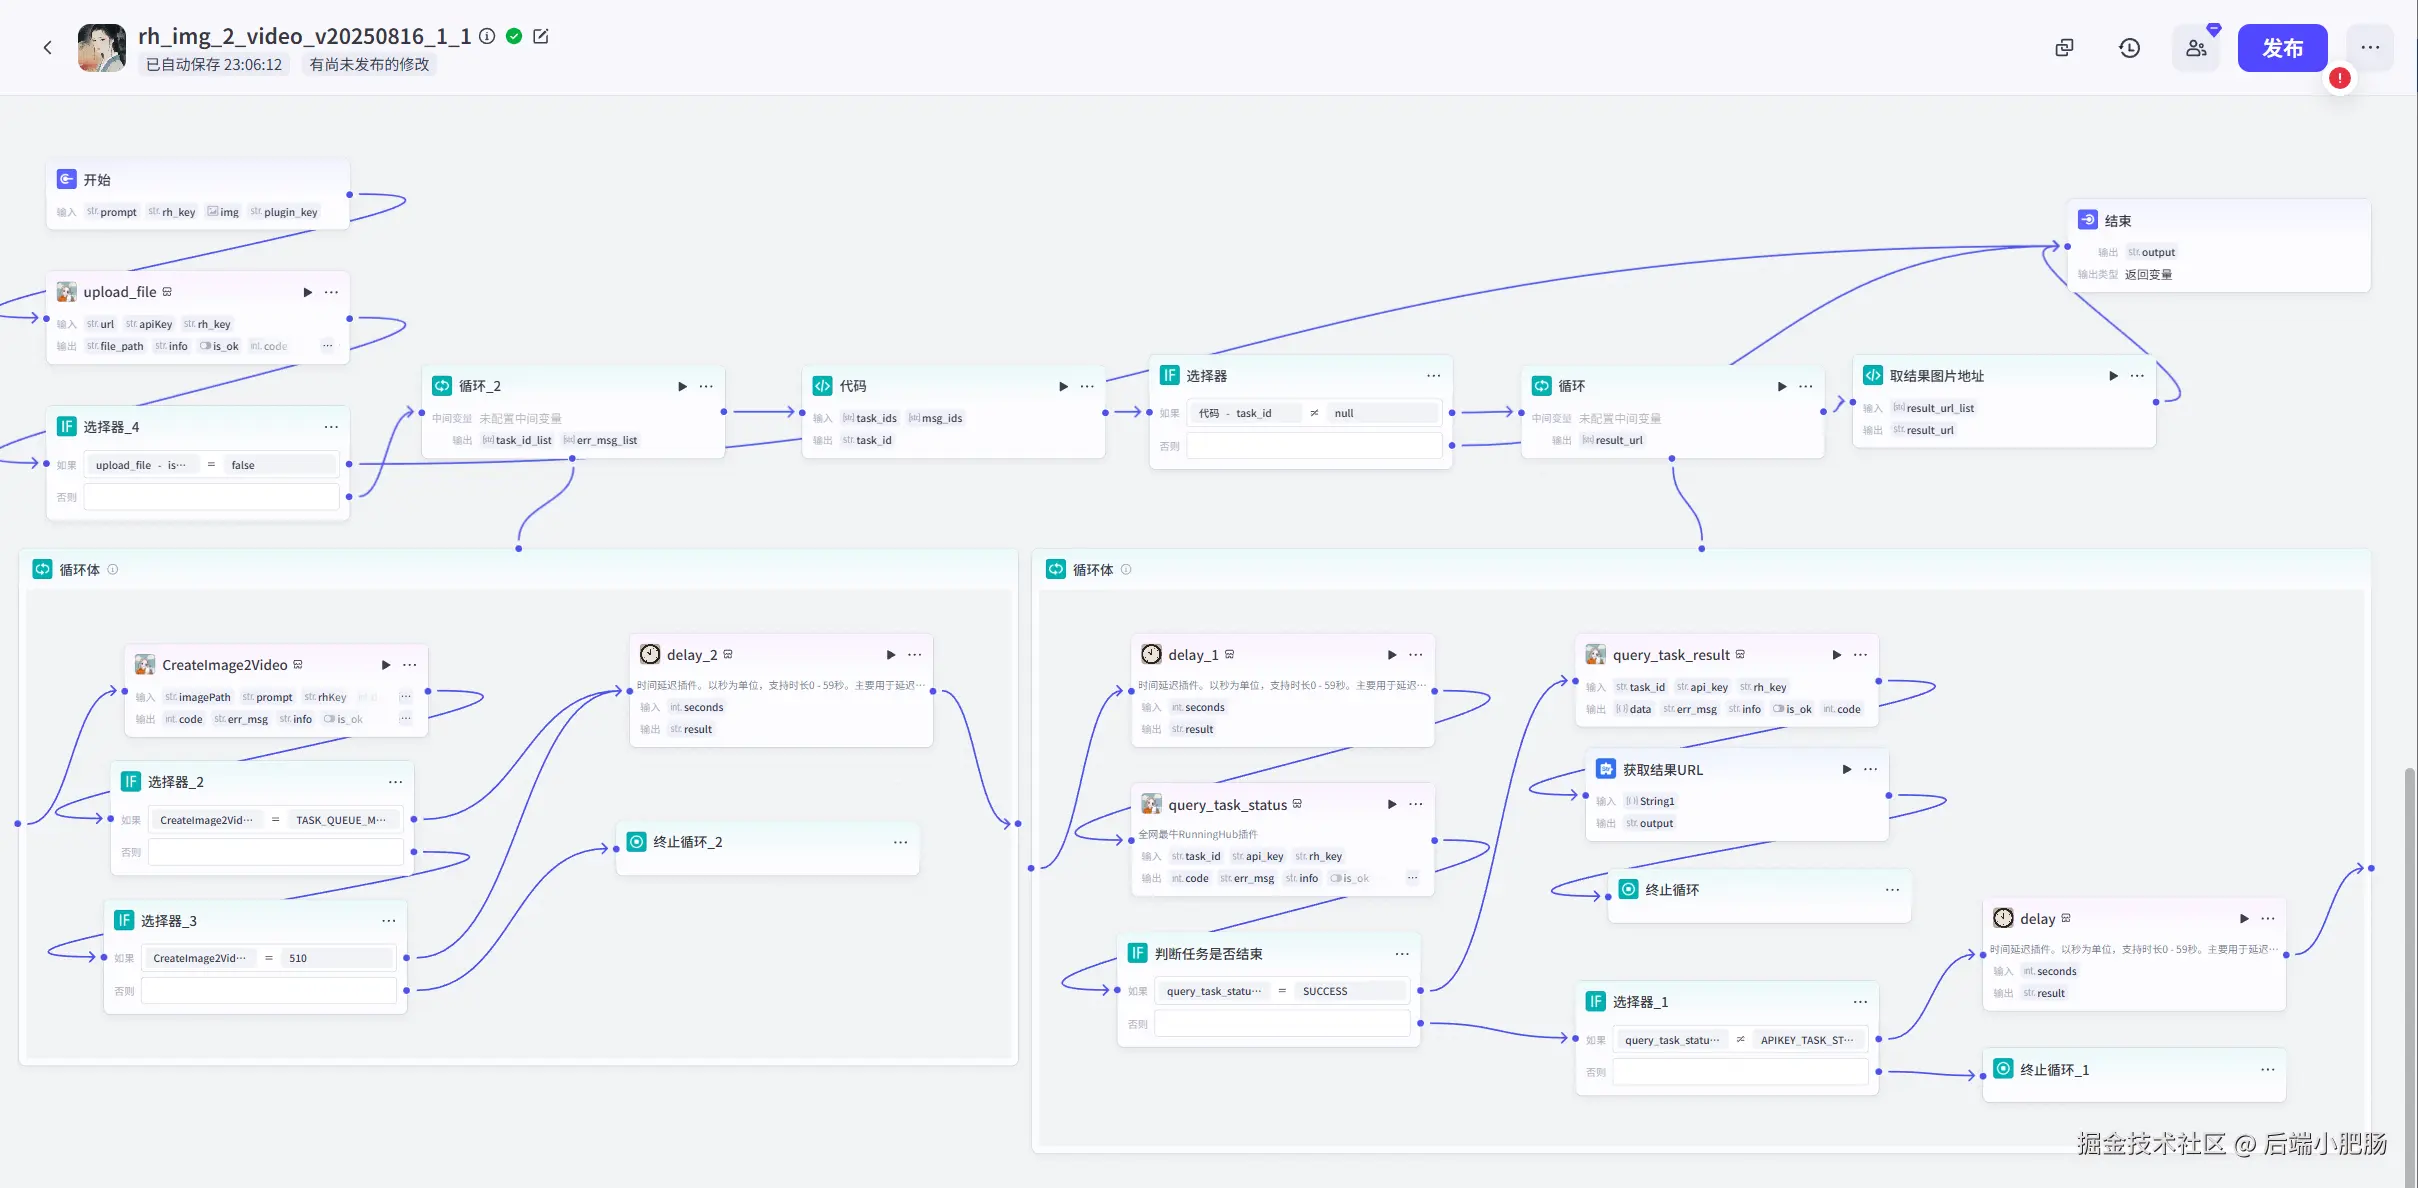
Task: Click the back arrow in header
Action: click(x=47, y=47)
